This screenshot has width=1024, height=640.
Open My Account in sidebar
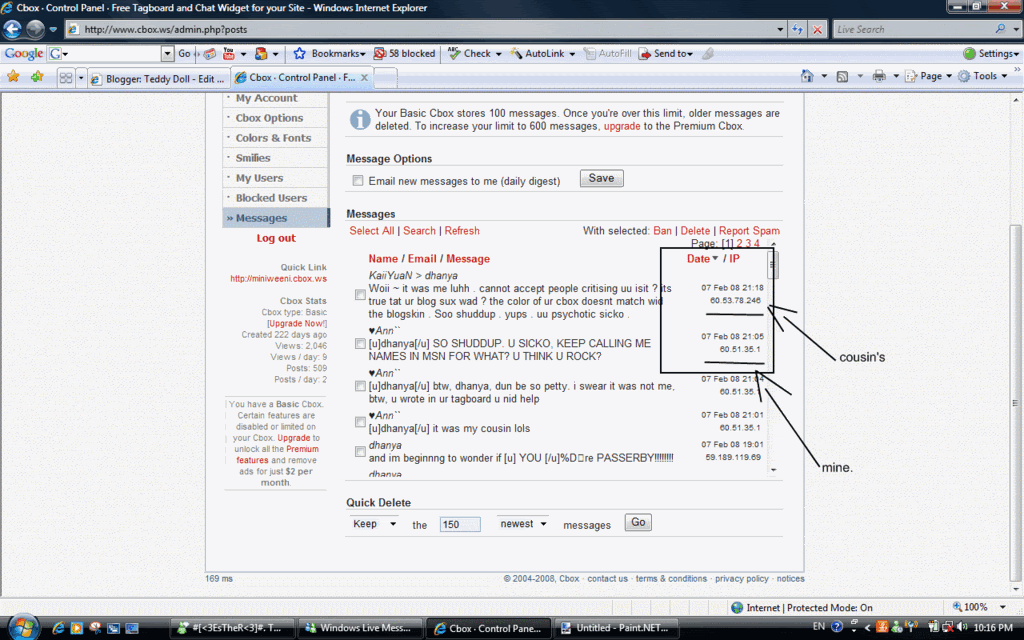266,98
